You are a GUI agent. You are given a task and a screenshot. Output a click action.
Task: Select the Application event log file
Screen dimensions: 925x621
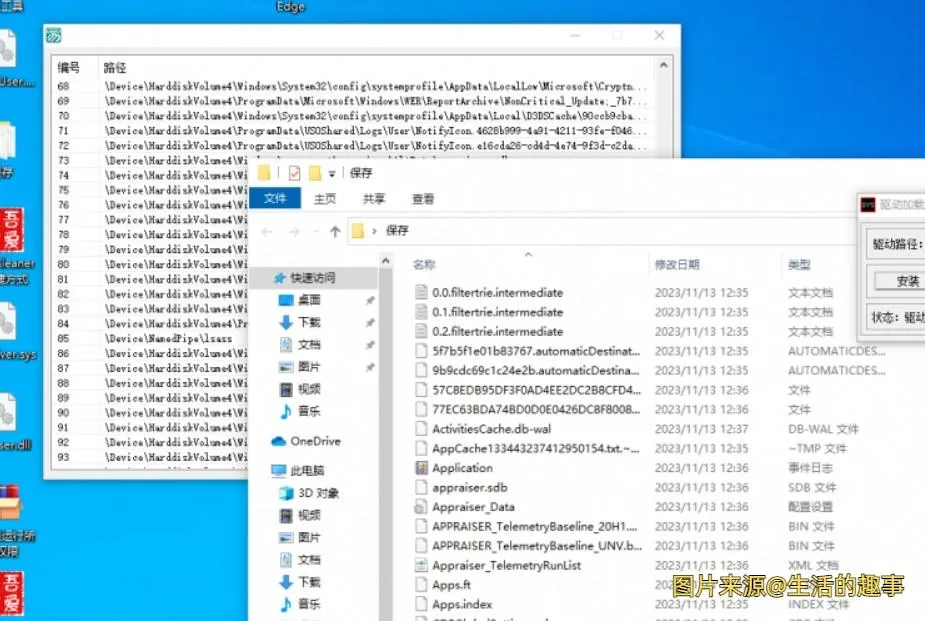coord(462,468)
